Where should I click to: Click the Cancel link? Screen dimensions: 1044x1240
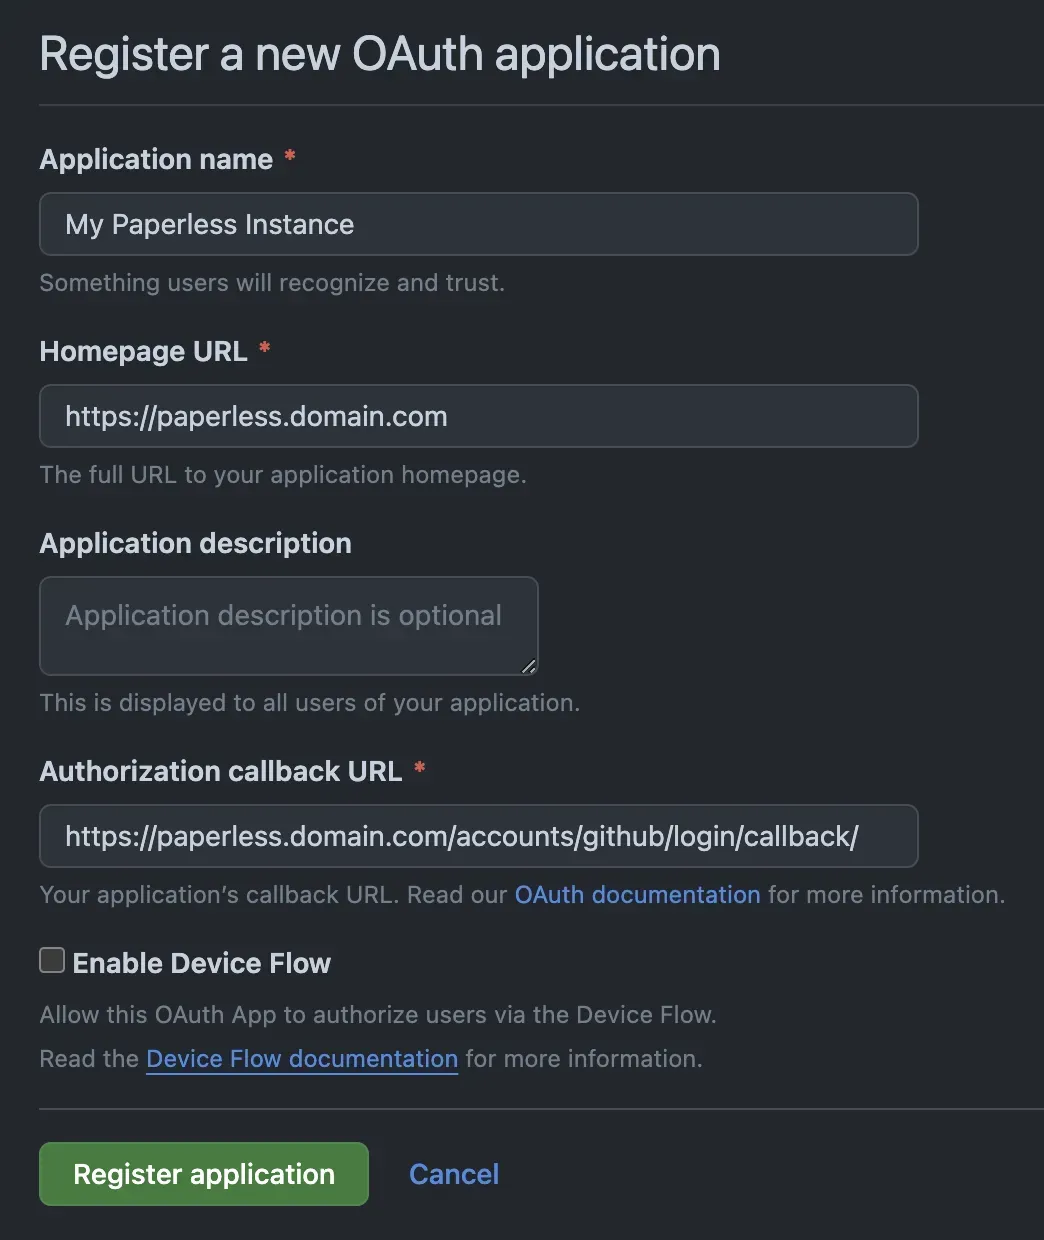click(454, 1174)
